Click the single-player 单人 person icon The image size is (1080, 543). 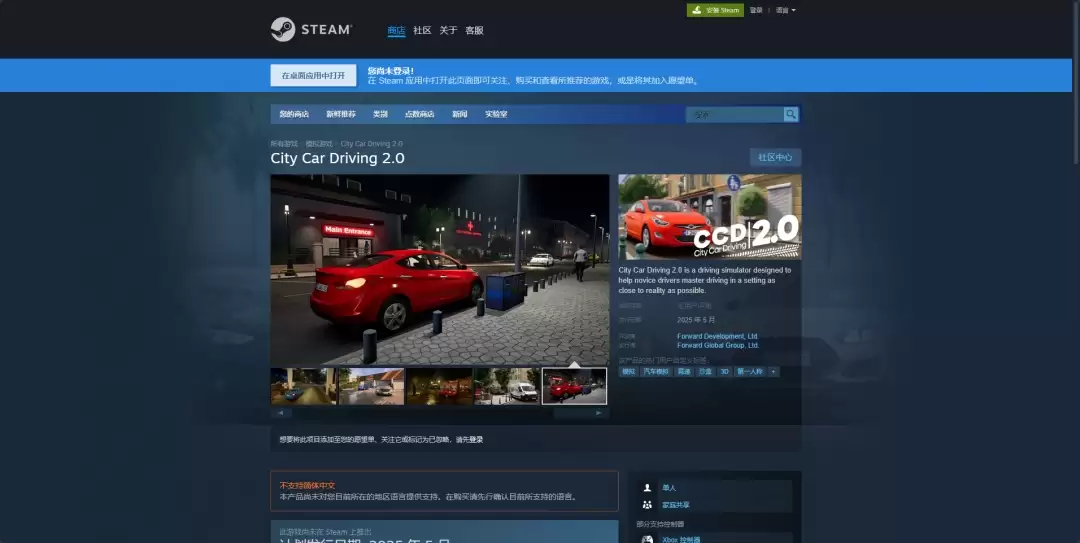[x=647, y=488]
